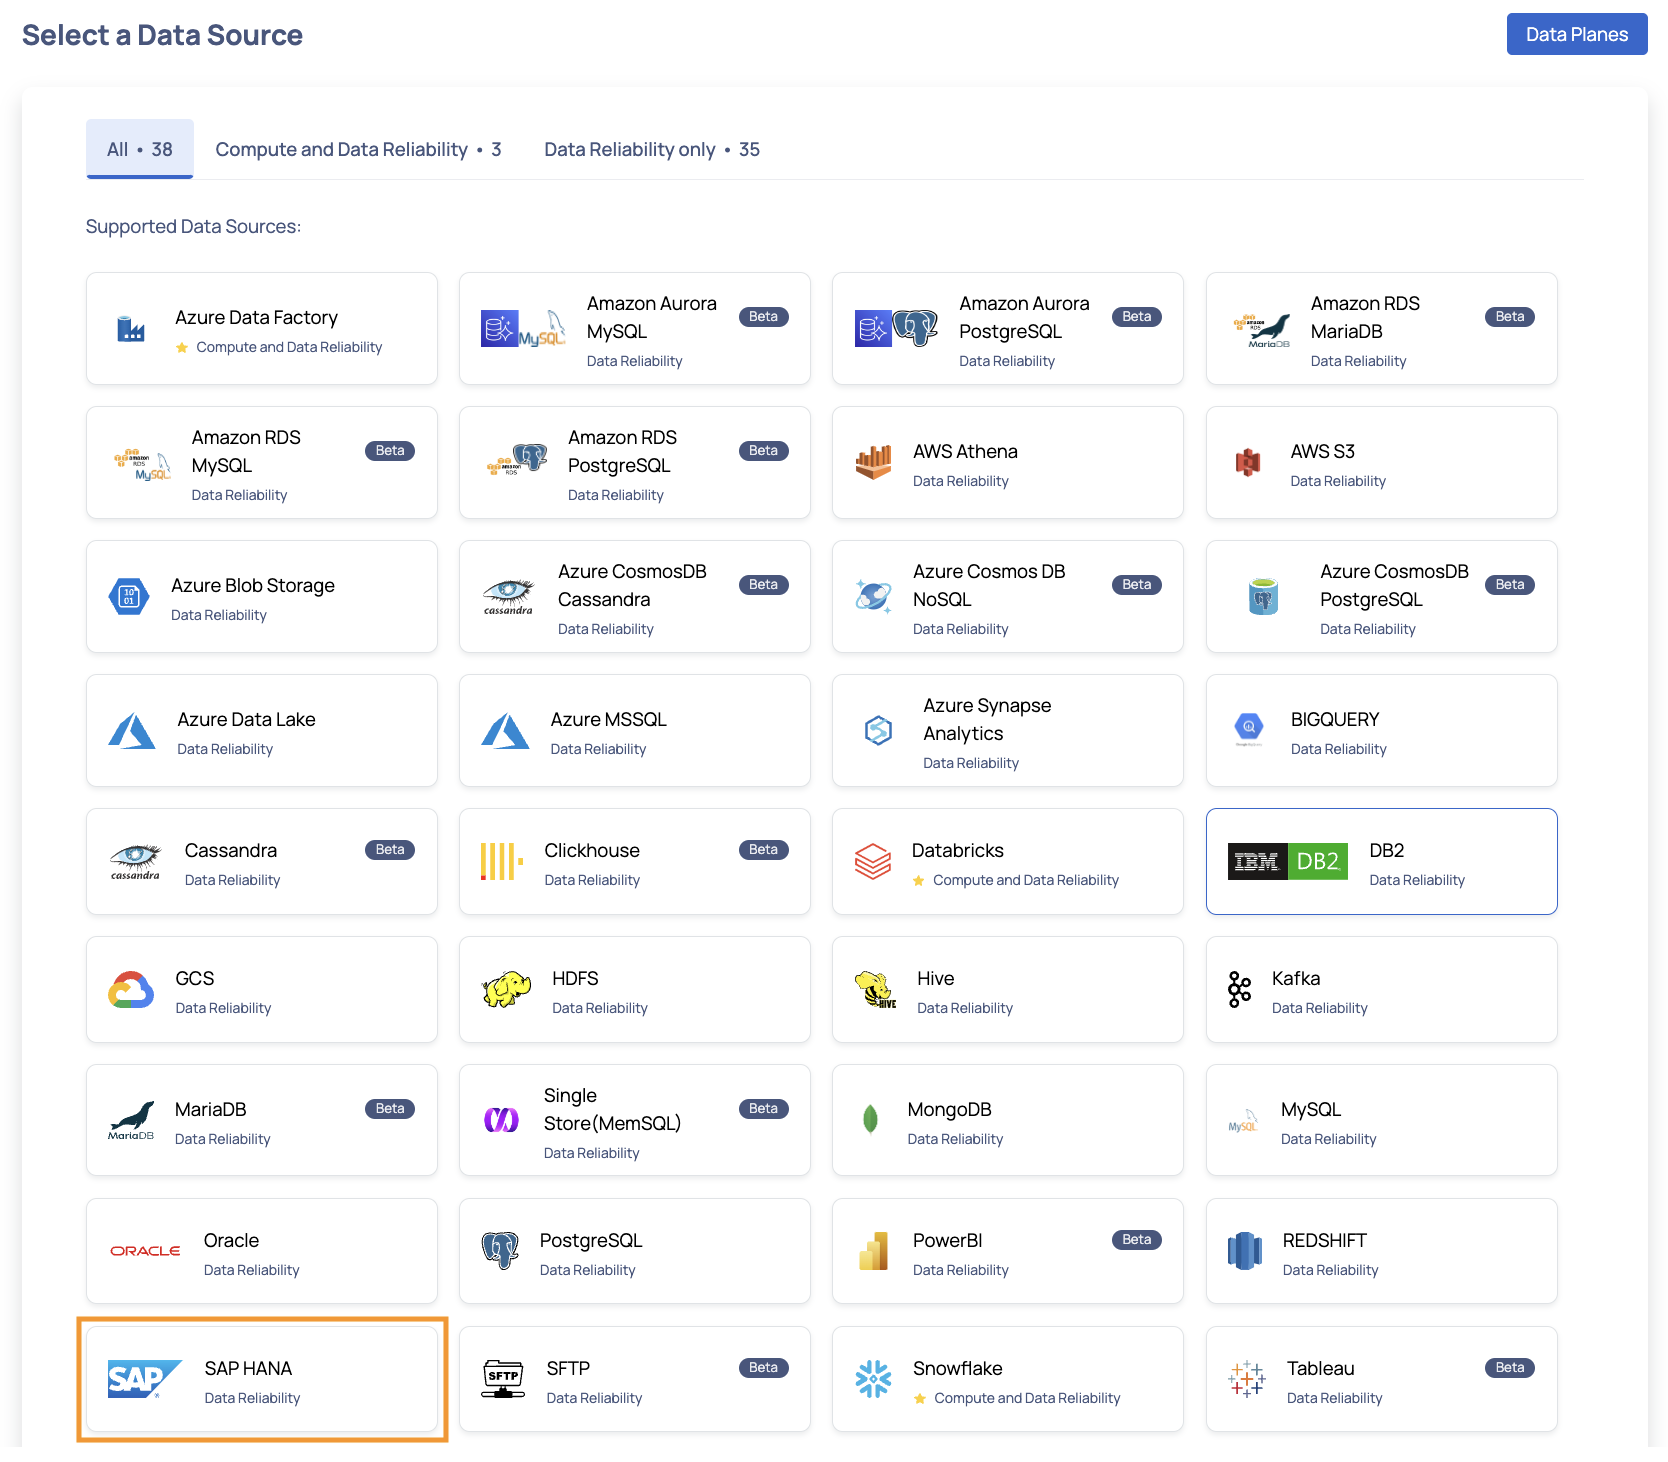Click the Clickhouse yellow bars logo
Image resolution: width=1668 pixels, height=1462 pixels.
(502, 861)
